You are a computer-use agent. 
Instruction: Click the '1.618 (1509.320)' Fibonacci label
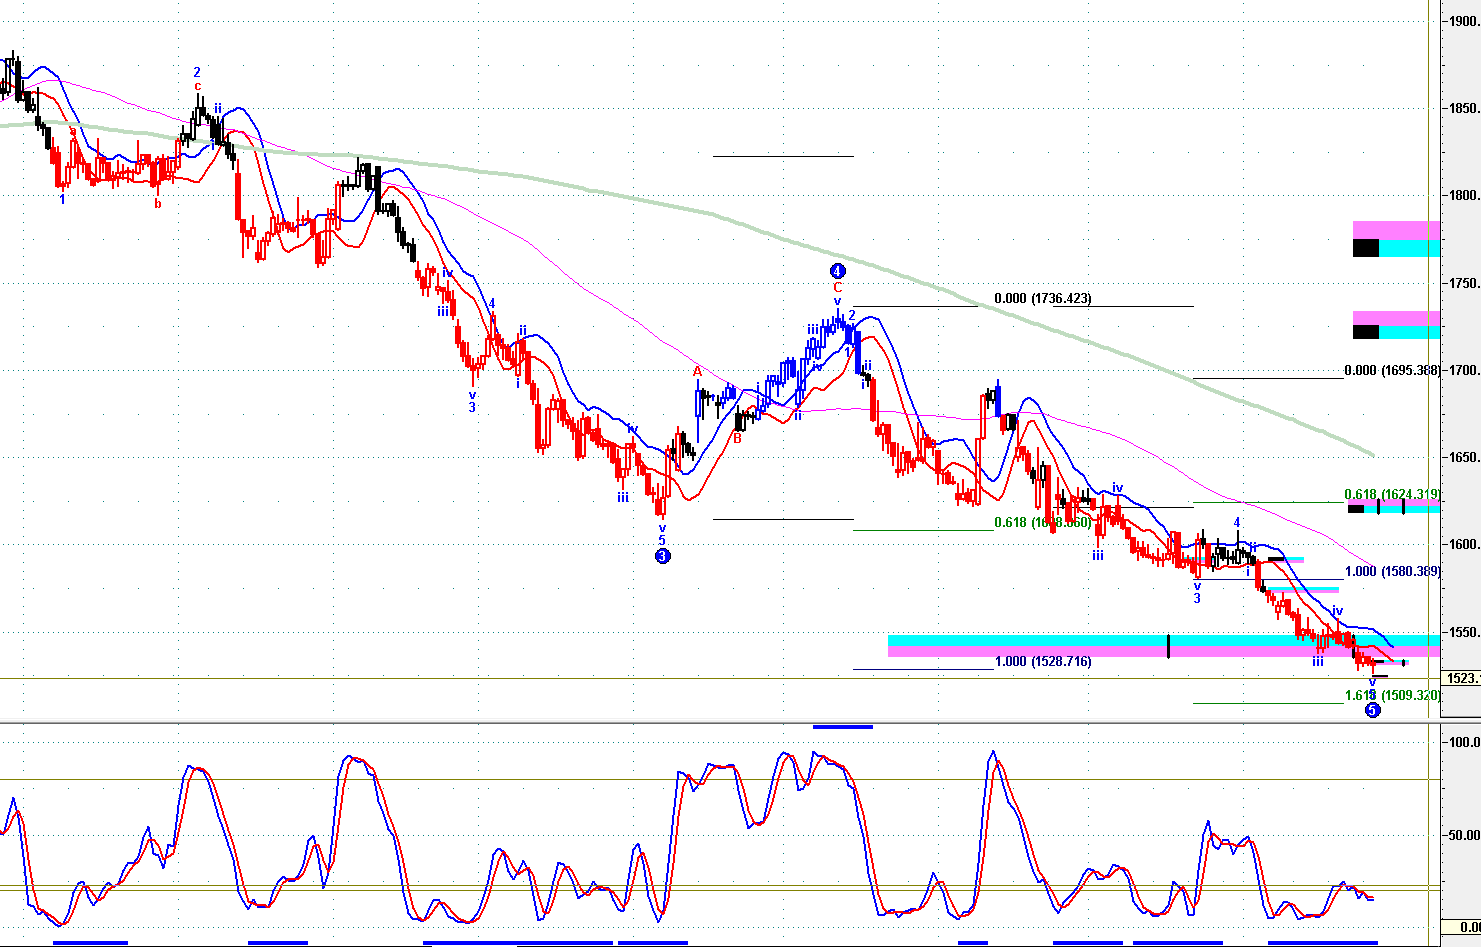tap(1392, 695)
